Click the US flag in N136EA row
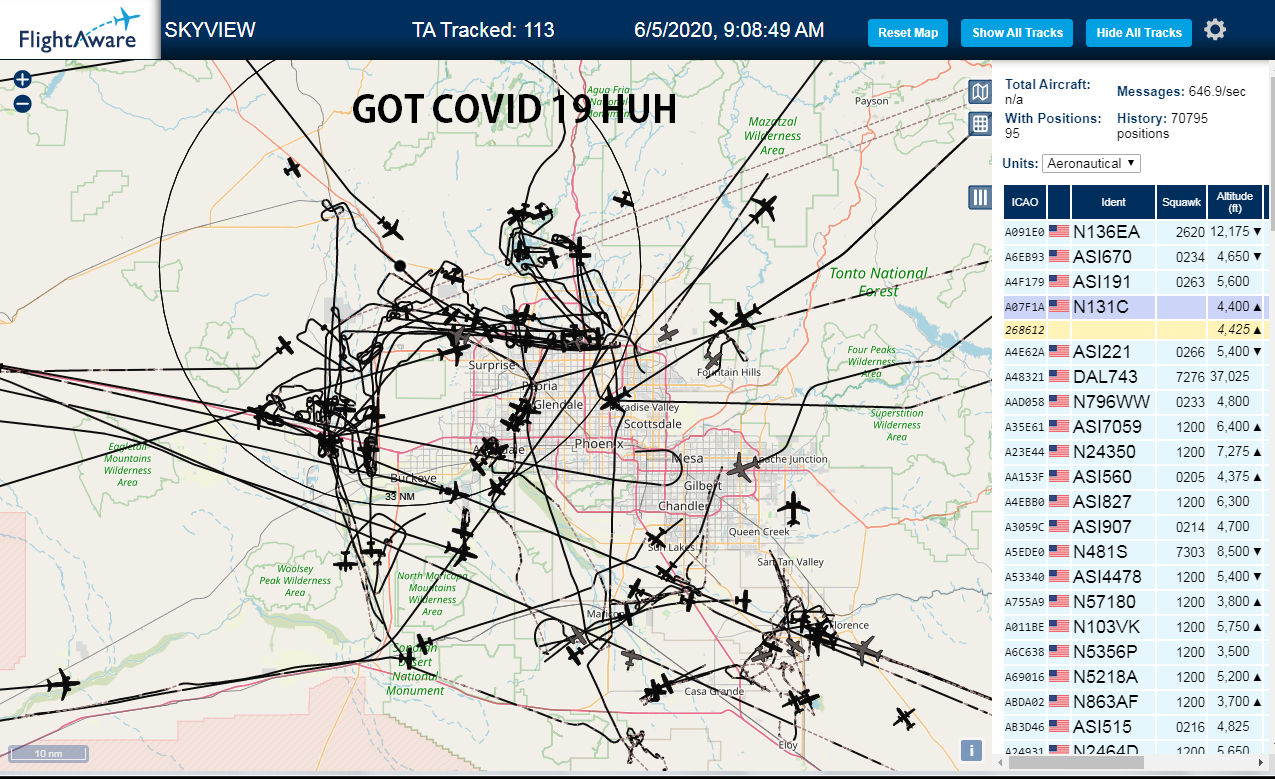 tap(1059, 232)
